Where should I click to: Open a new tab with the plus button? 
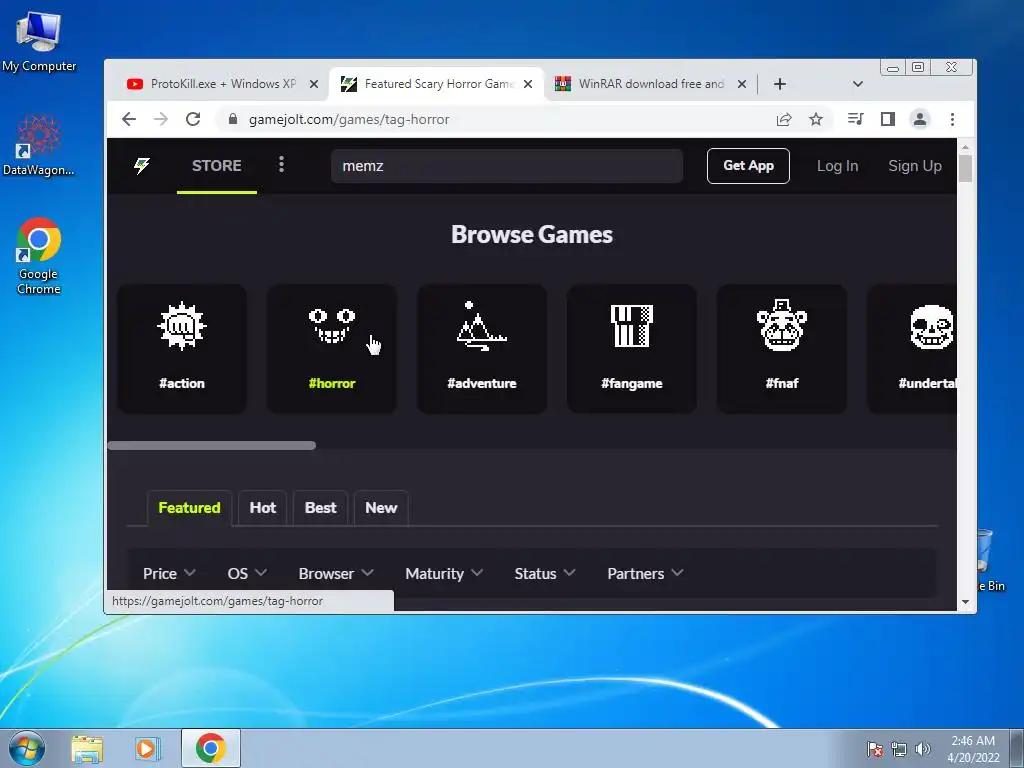(780, 84)
